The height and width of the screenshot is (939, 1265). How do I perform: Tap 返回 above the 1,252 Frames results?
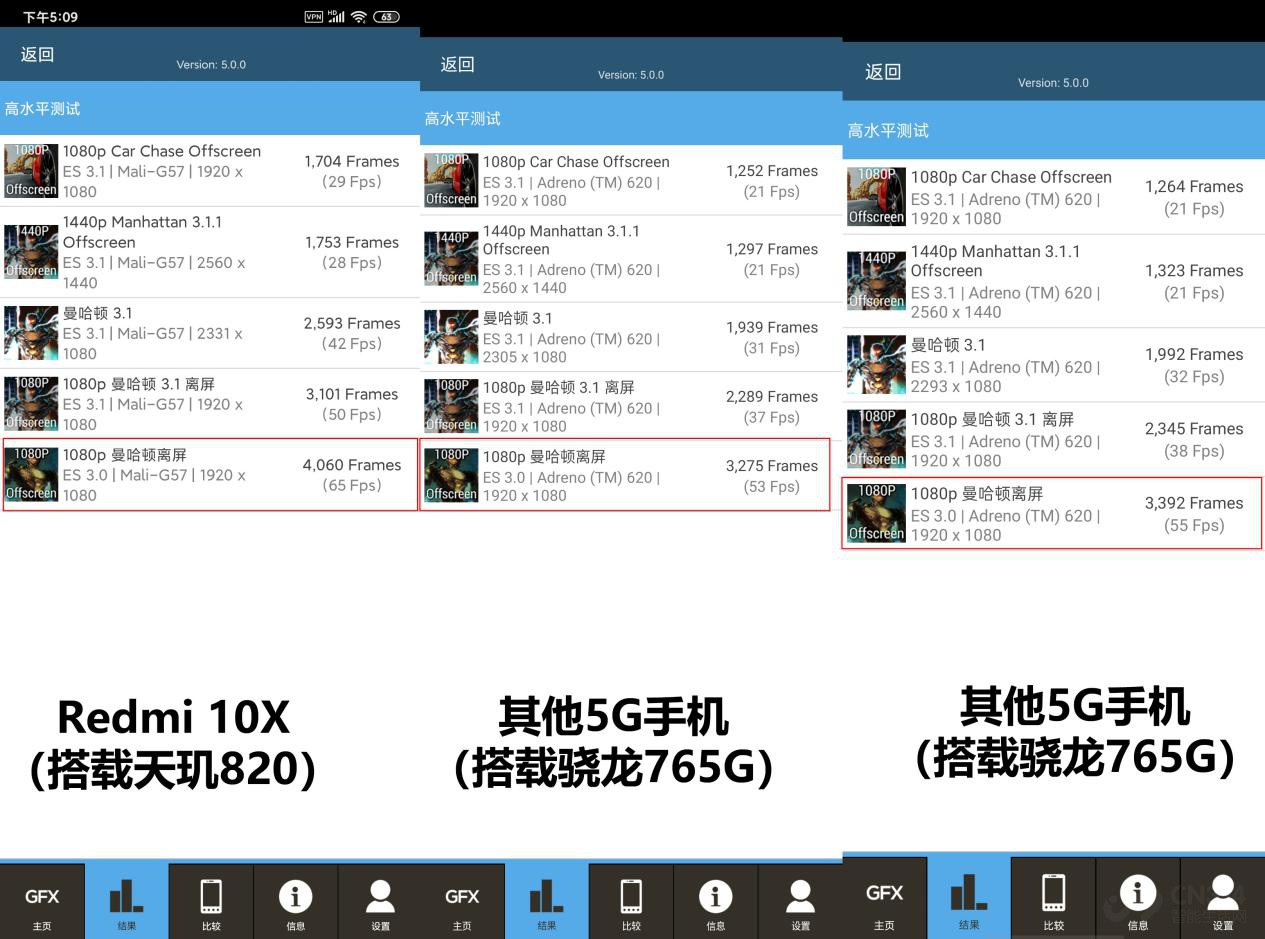coord(458,64)
